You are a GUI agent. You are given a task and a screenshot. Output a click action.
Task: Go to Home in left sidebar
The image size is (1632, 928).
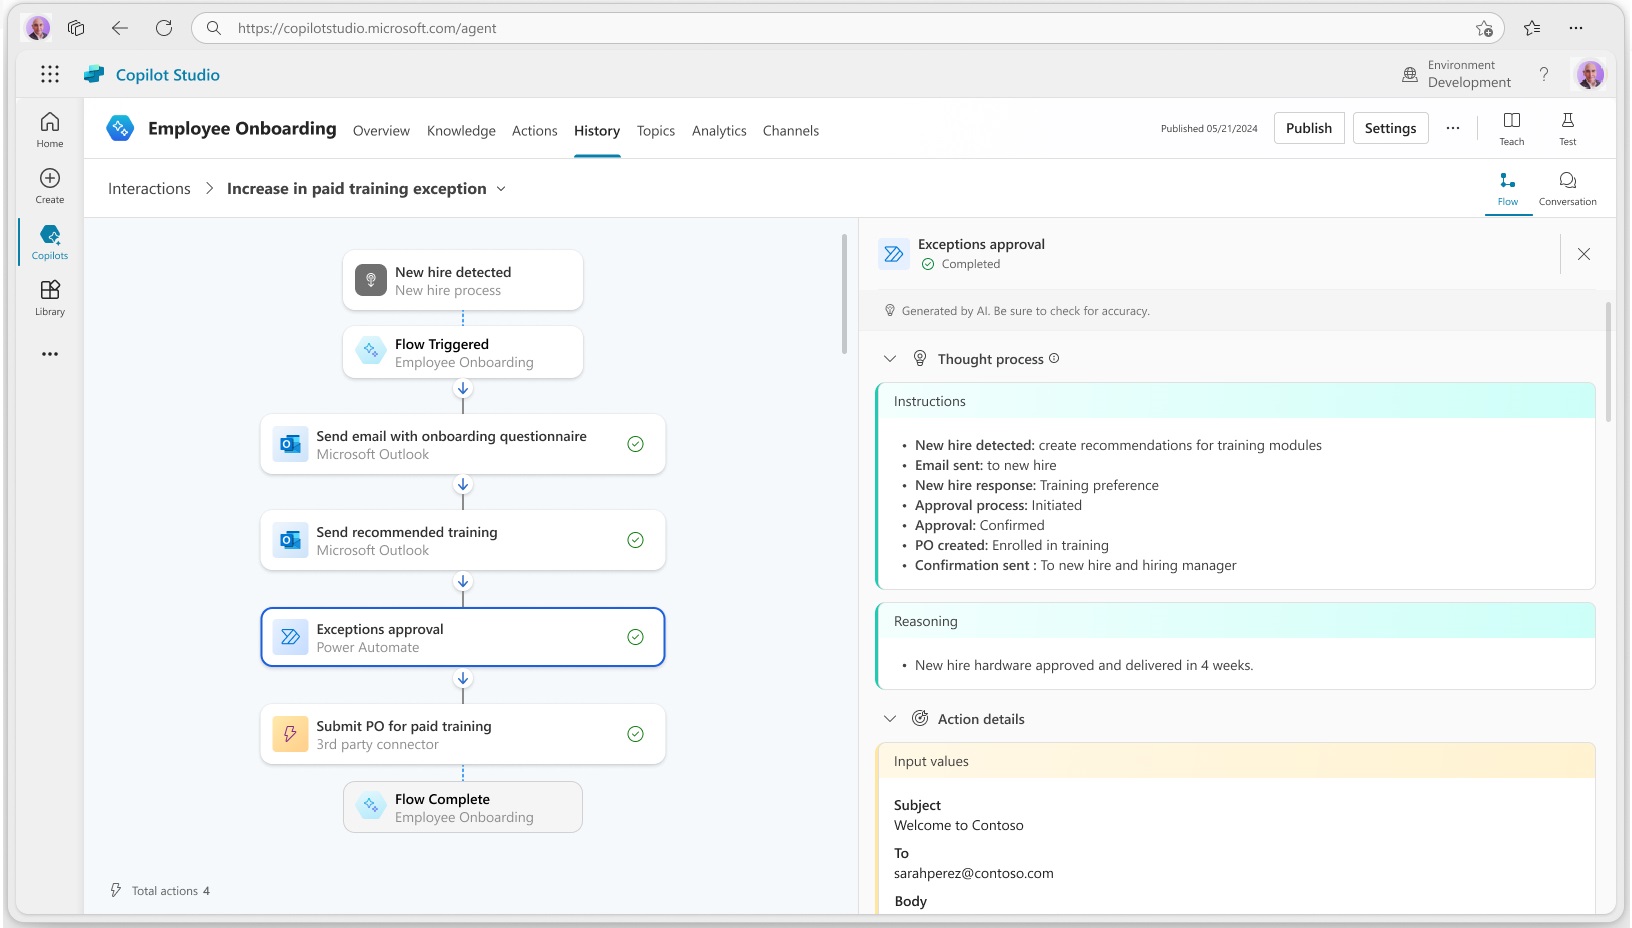tap(50, 129)
